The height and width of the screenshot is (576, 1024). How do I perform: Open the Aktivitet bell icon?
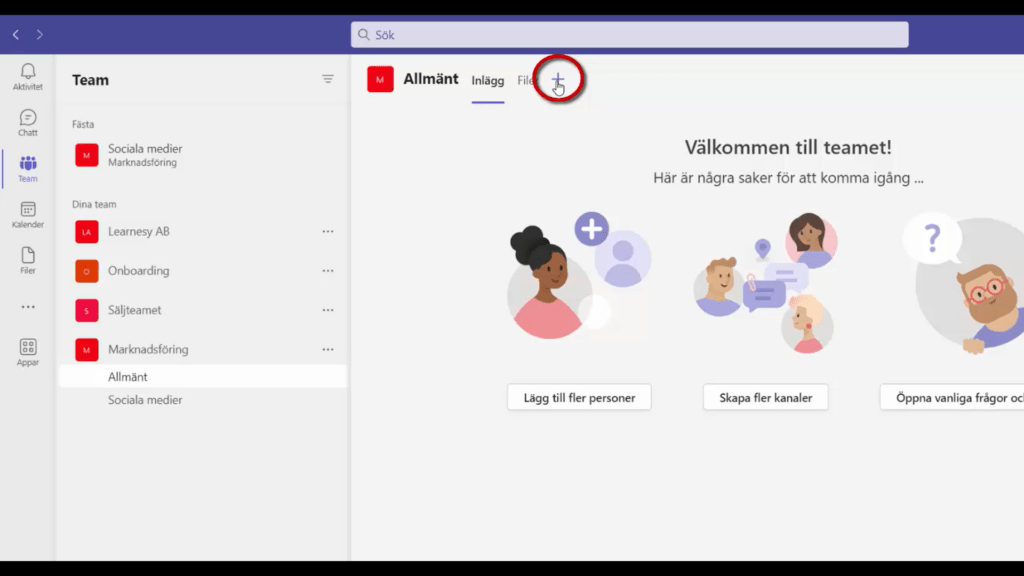28,76
